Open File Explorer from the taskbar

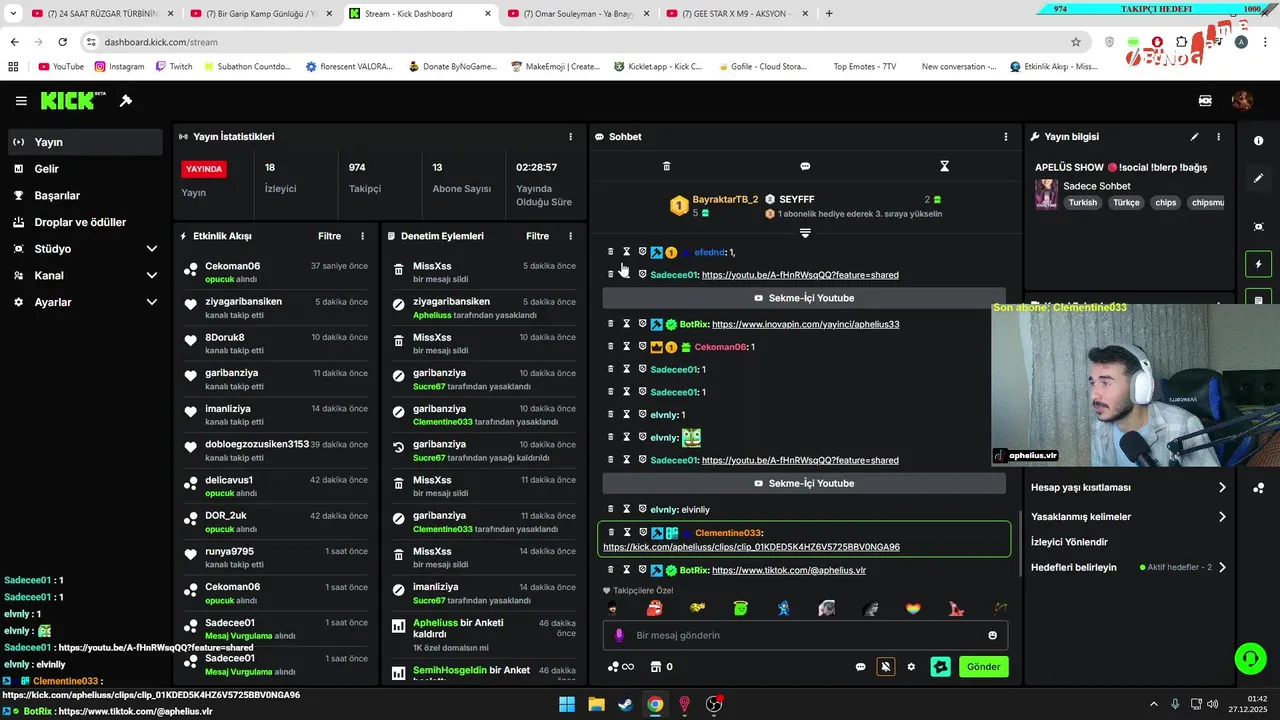[596, 704]
